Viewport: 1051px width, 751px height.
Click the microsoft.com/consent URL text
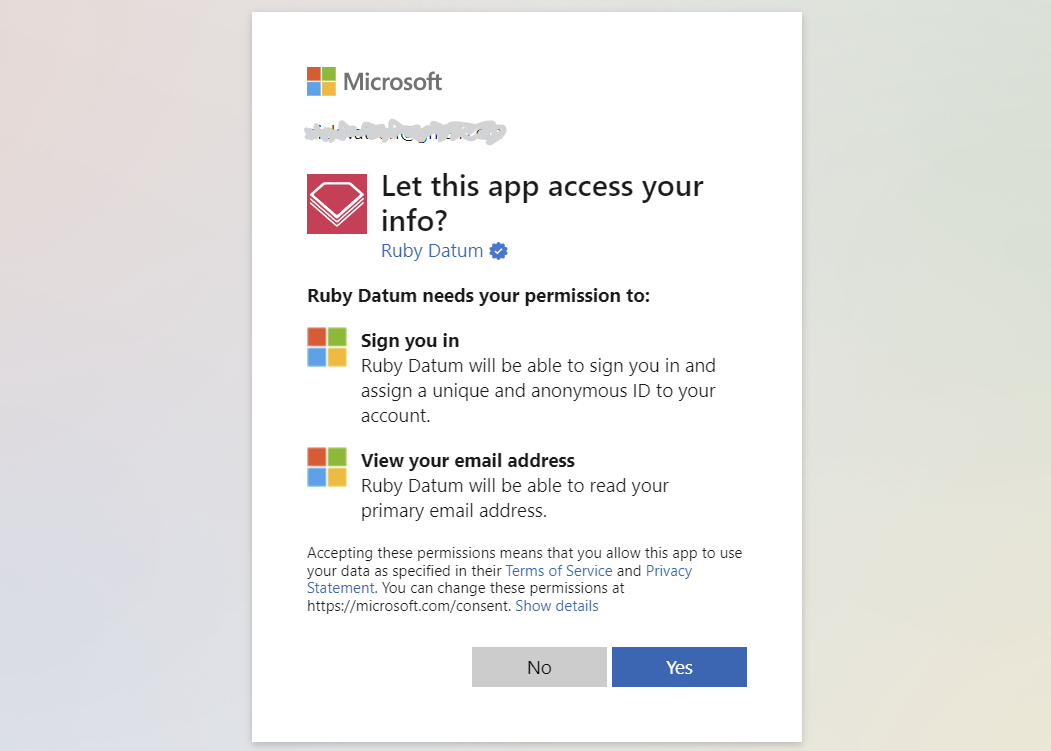click(x=409, y=605)
